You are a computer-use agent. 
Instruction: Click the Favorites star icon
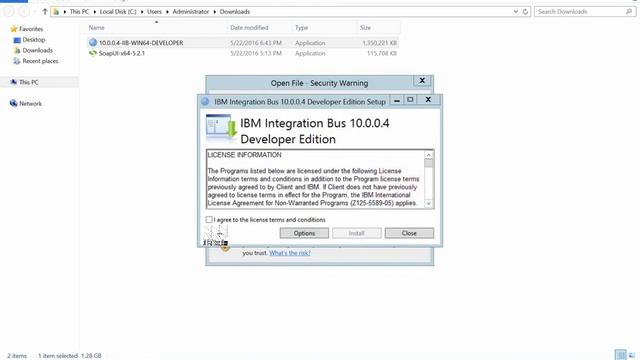(x=14, y=29)
